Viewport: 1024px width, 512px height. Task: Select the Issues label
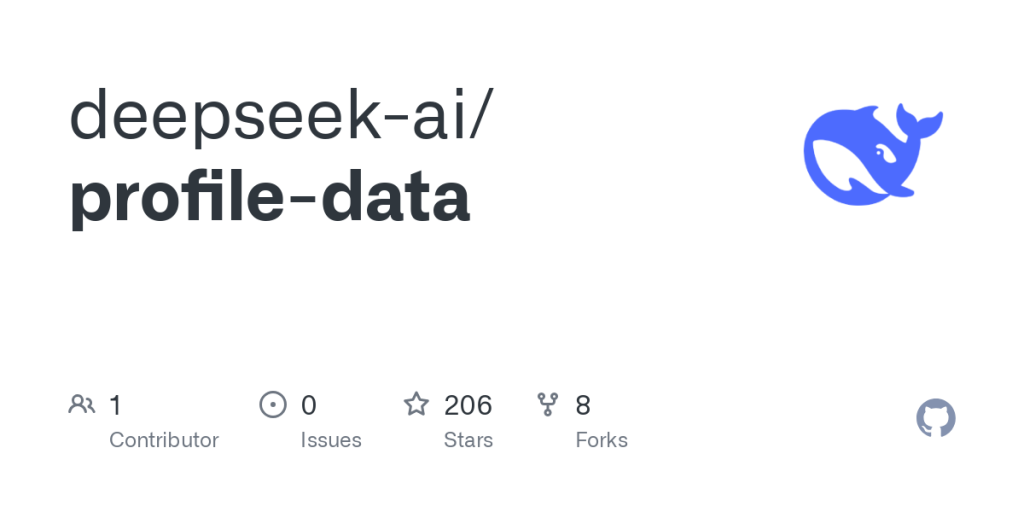point(331,440)
